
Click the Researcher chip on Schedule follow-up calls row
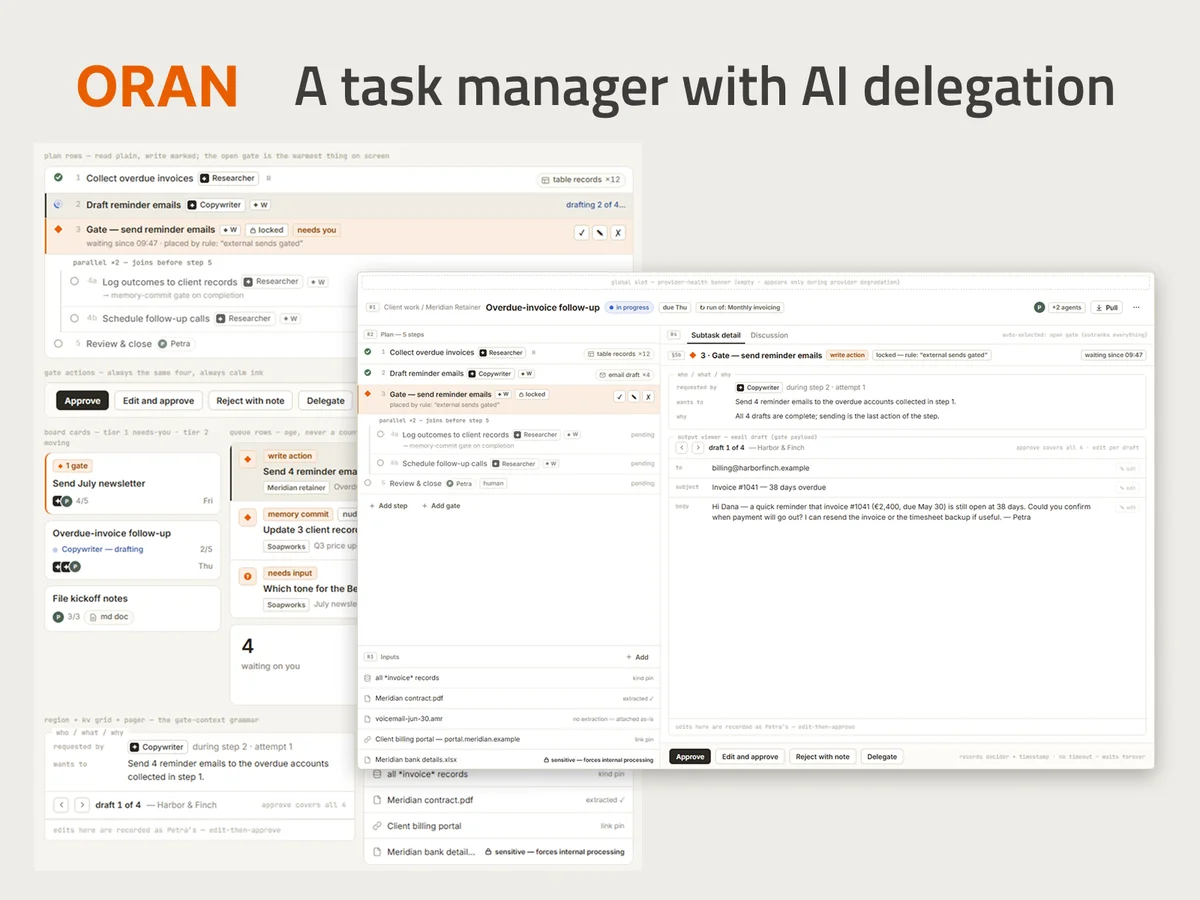coord(514,464)
